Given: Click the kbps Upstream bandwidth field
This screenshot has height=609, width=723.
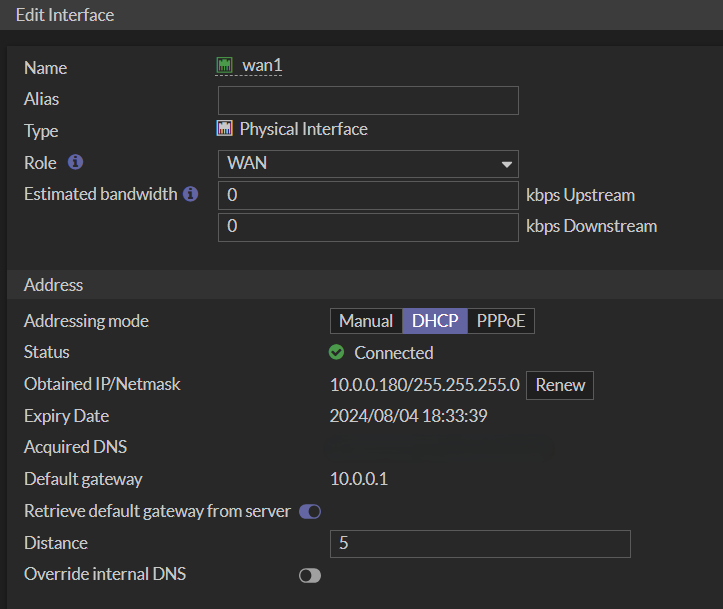Looking at the screenshot, I should [x=368, y=195].
